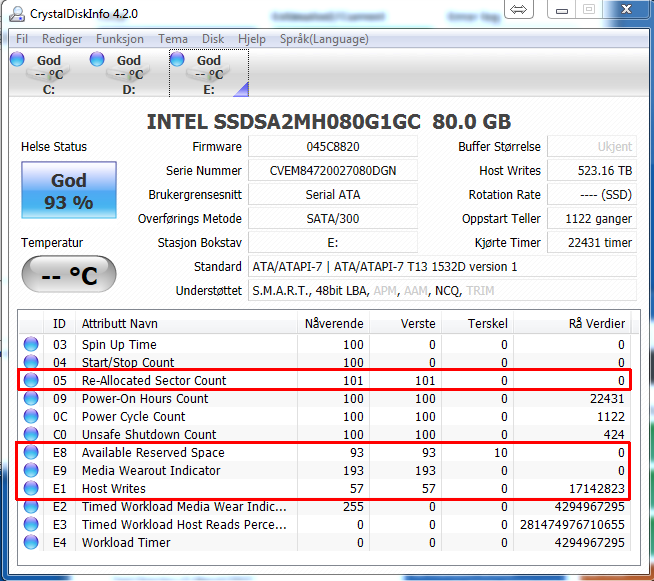The height and width of the screenshot is (581, 654).
Task: Open the Hjelp menu
Action: (252, 39)
